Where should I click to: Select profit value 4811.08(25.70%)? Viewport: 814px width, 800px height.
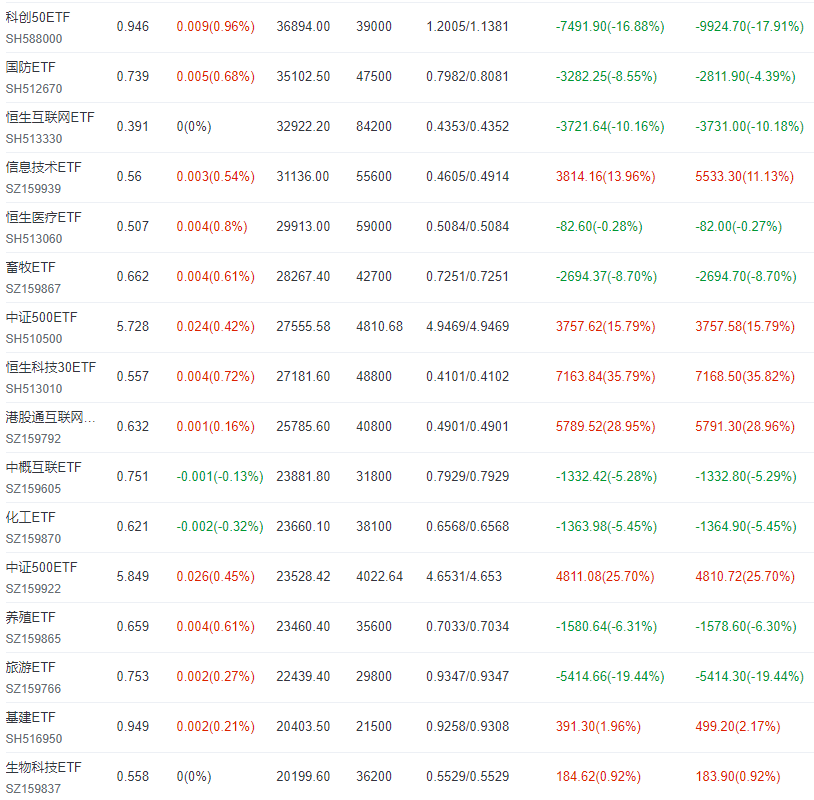(605, 576)
